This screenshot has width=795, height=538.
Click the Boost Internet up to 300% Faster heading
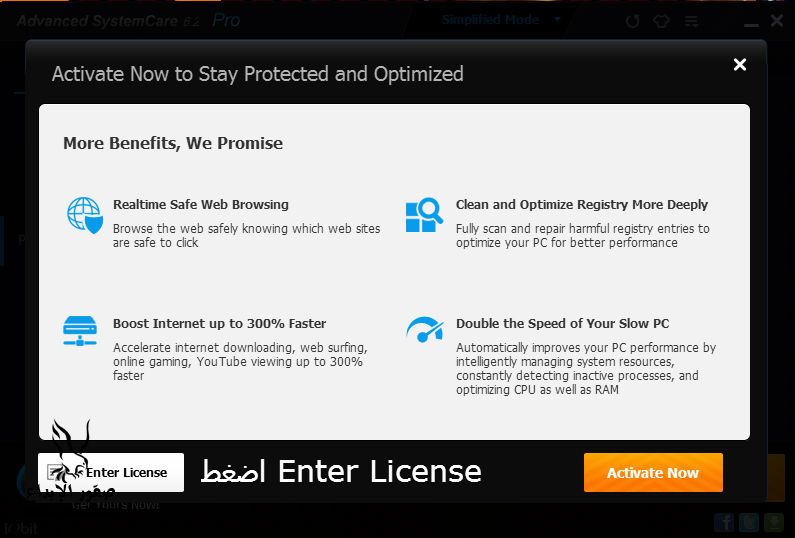pyautogui.click(x=219, y=323)
